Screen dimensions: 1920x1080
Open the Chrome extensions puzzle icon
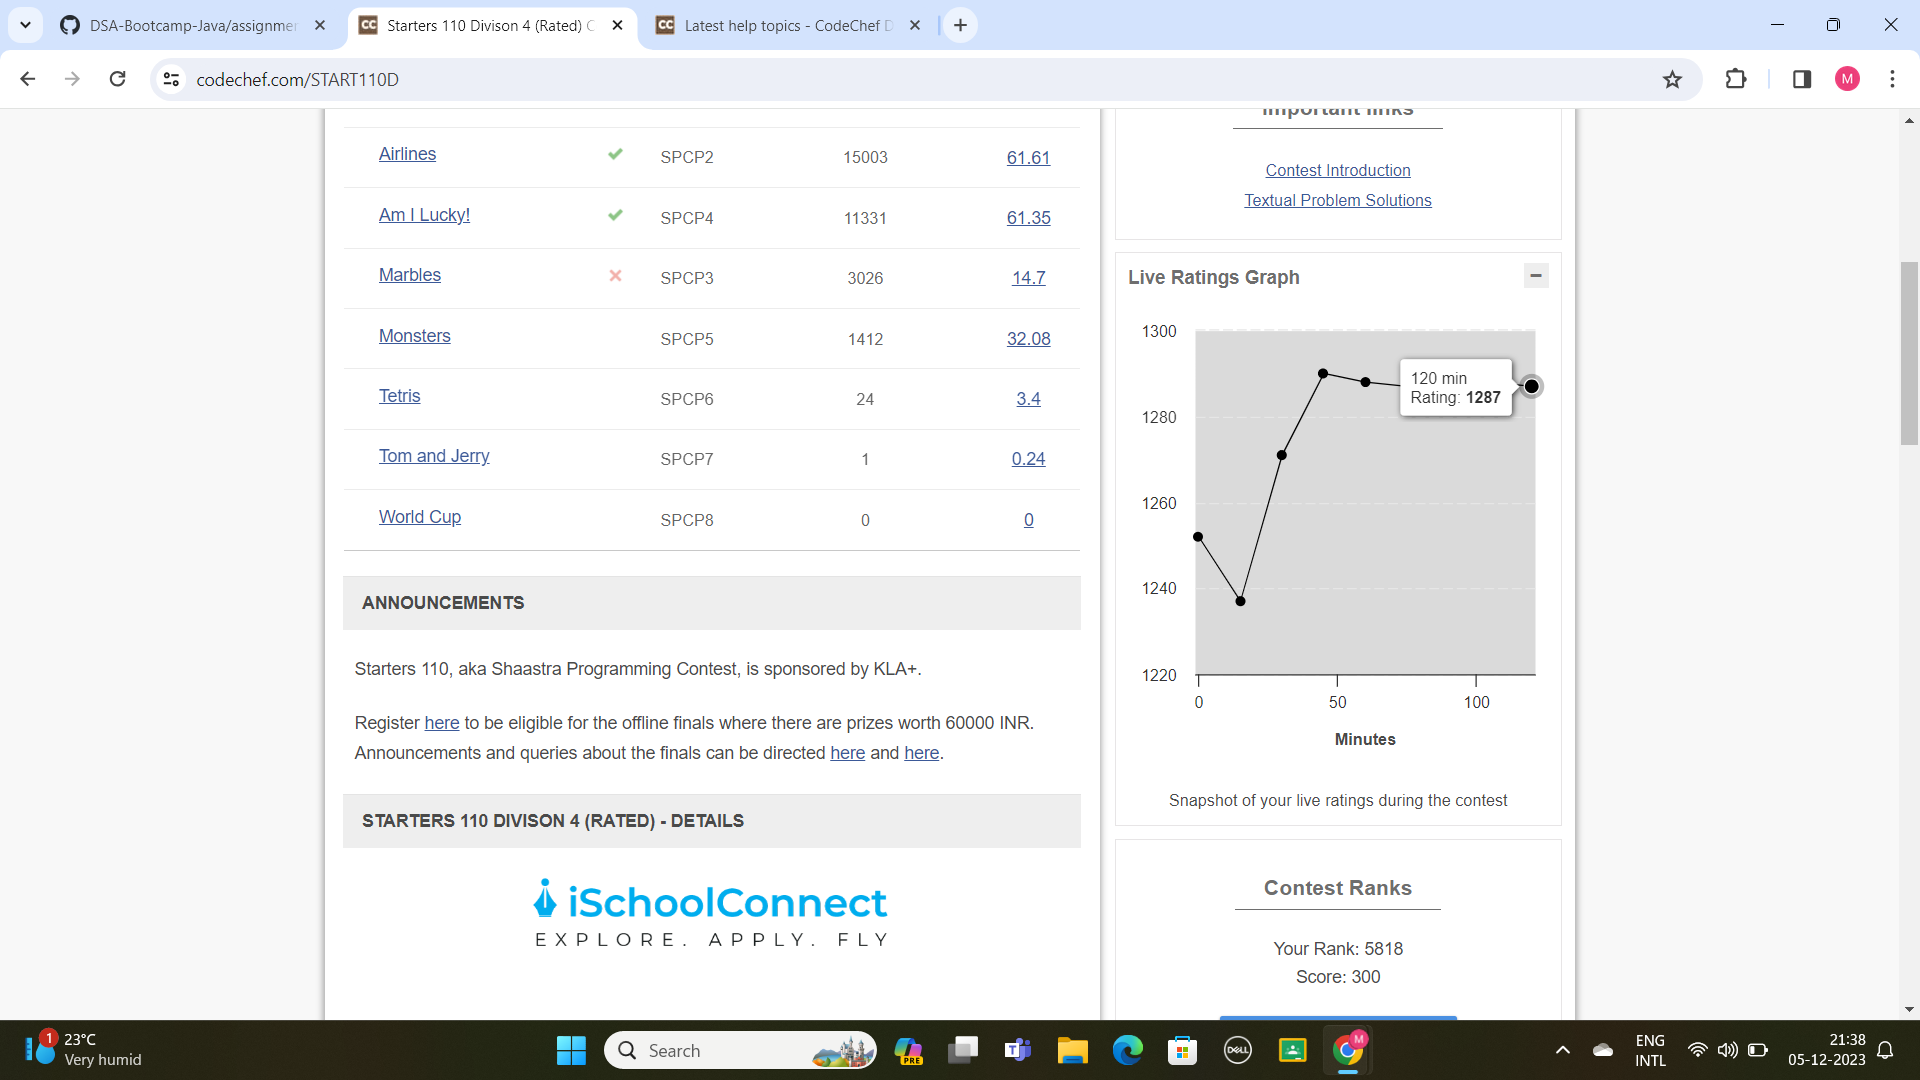pyautogui.click(x=1736, y=79)
